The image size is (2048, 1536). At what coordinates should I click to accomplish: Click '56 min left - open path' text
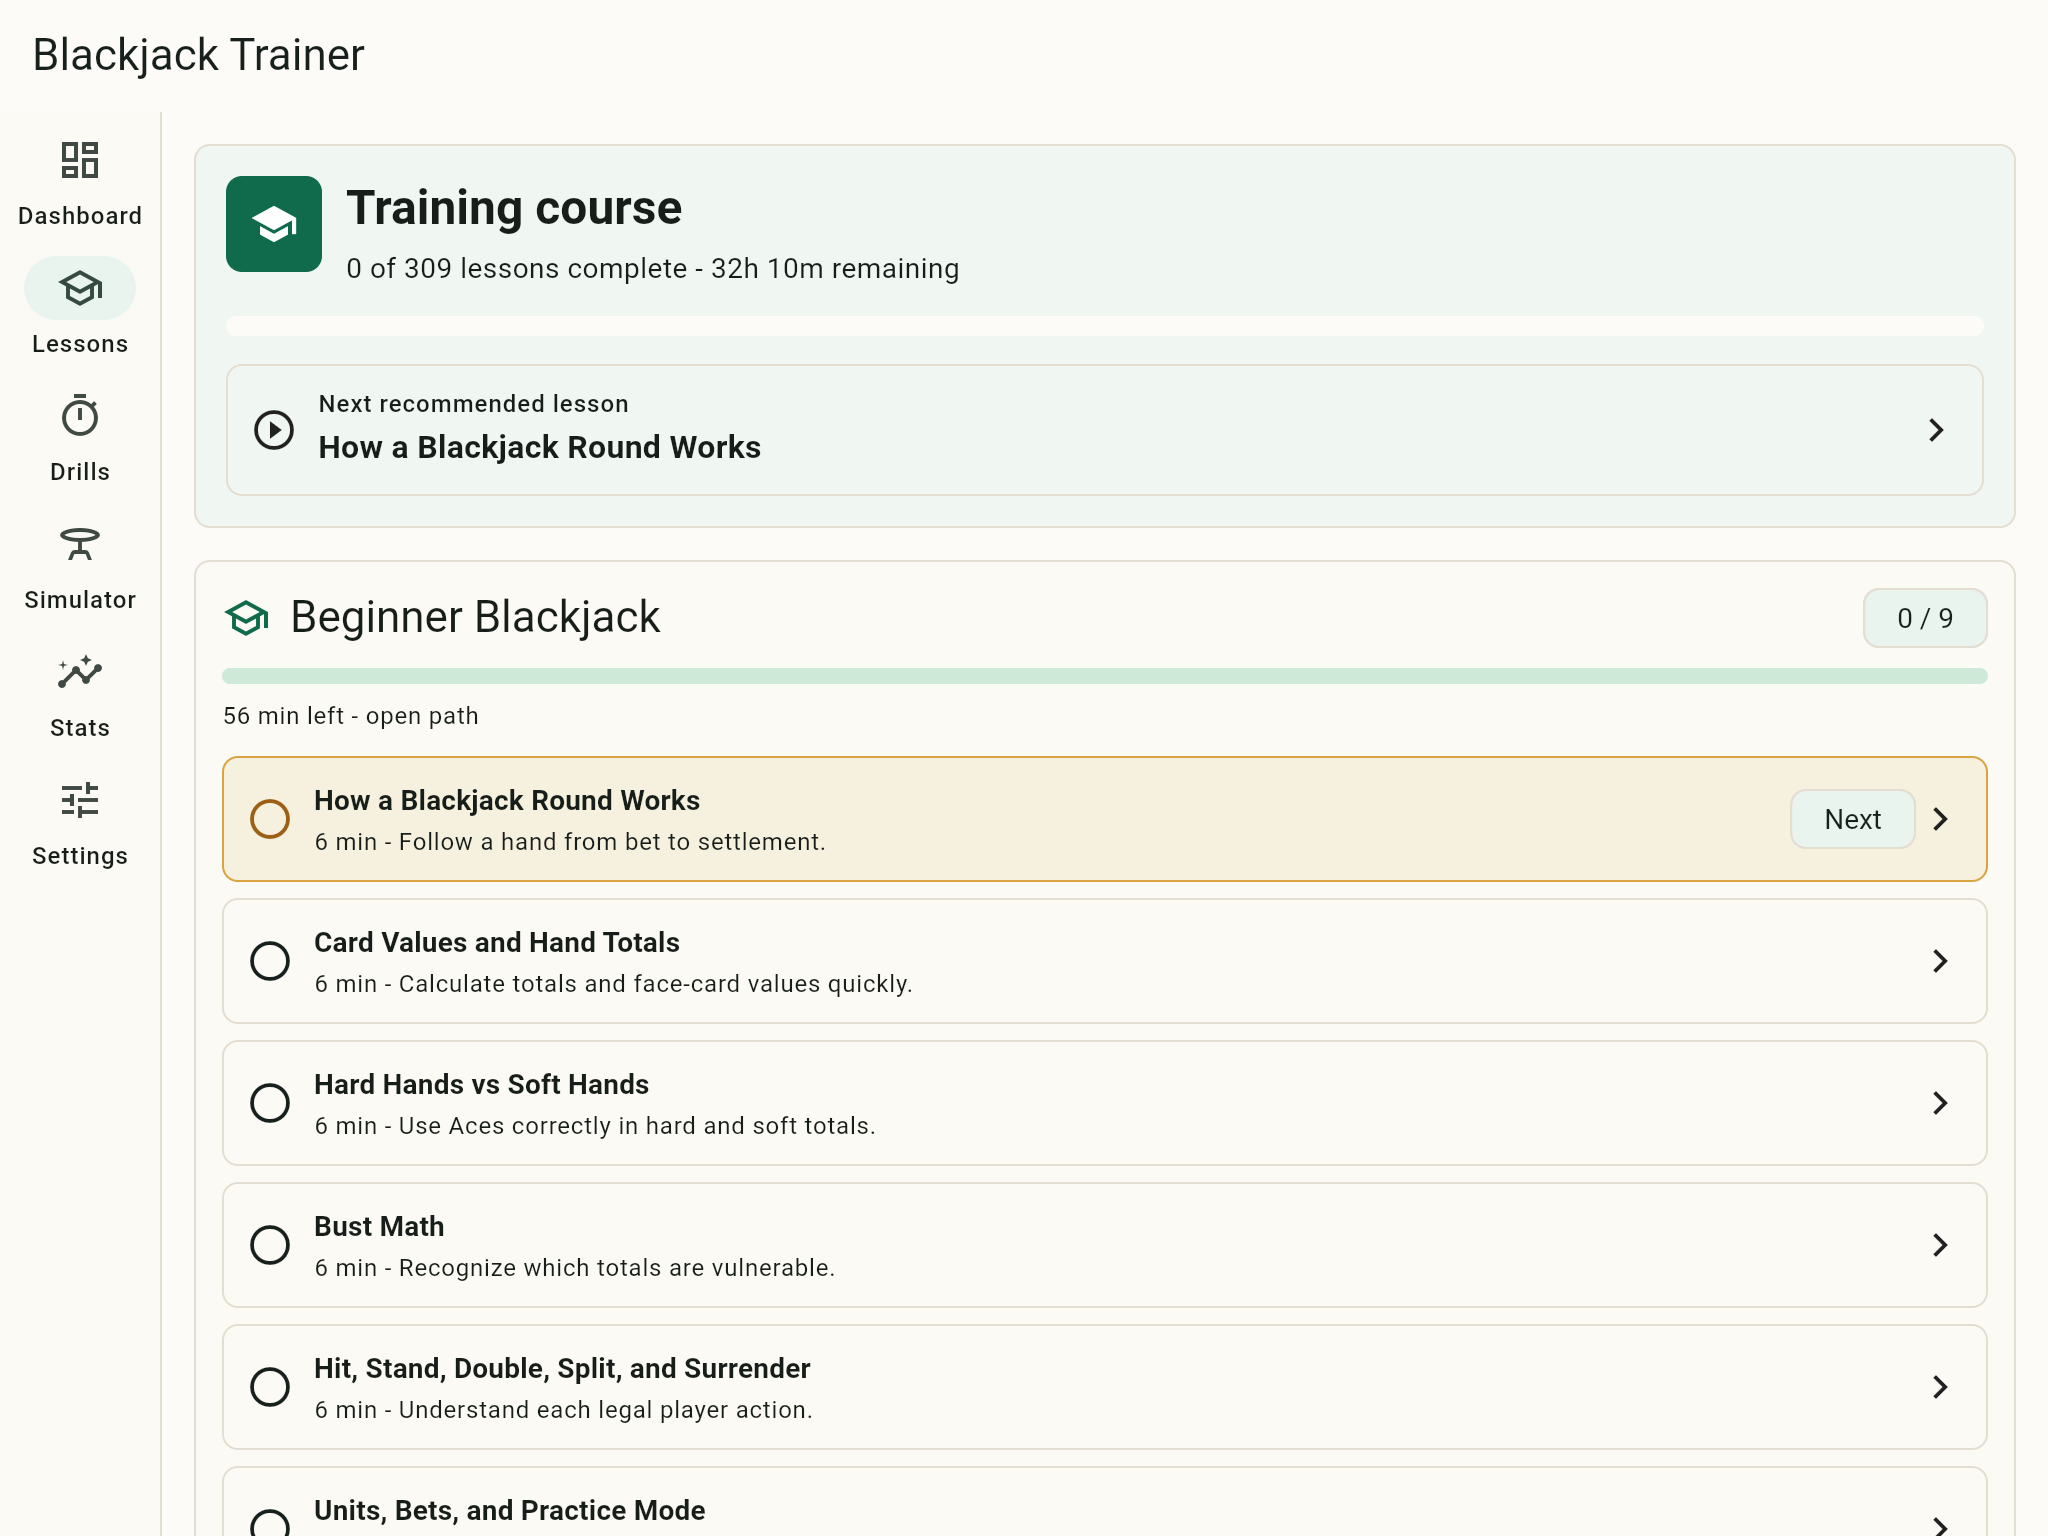351,716
